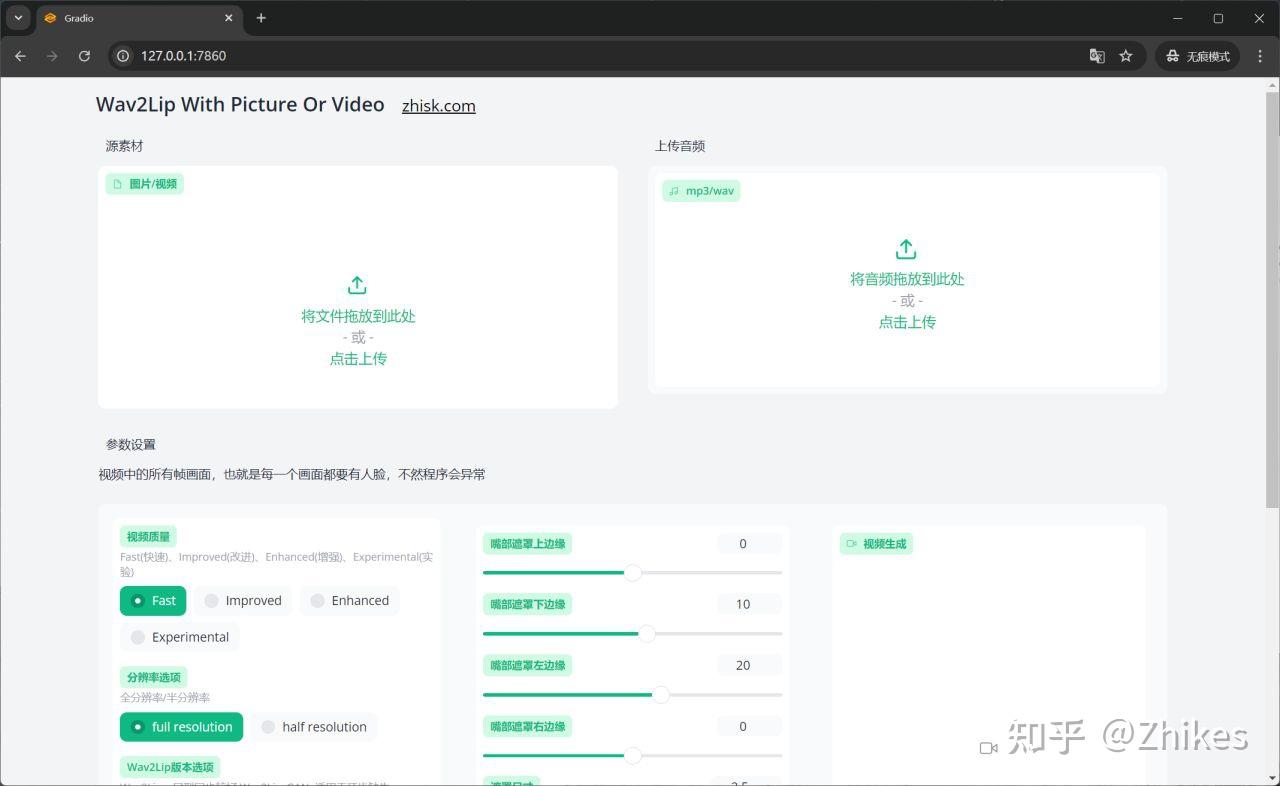Choose the half resolution option
1280x786 pixels.
tap(313, 727)
